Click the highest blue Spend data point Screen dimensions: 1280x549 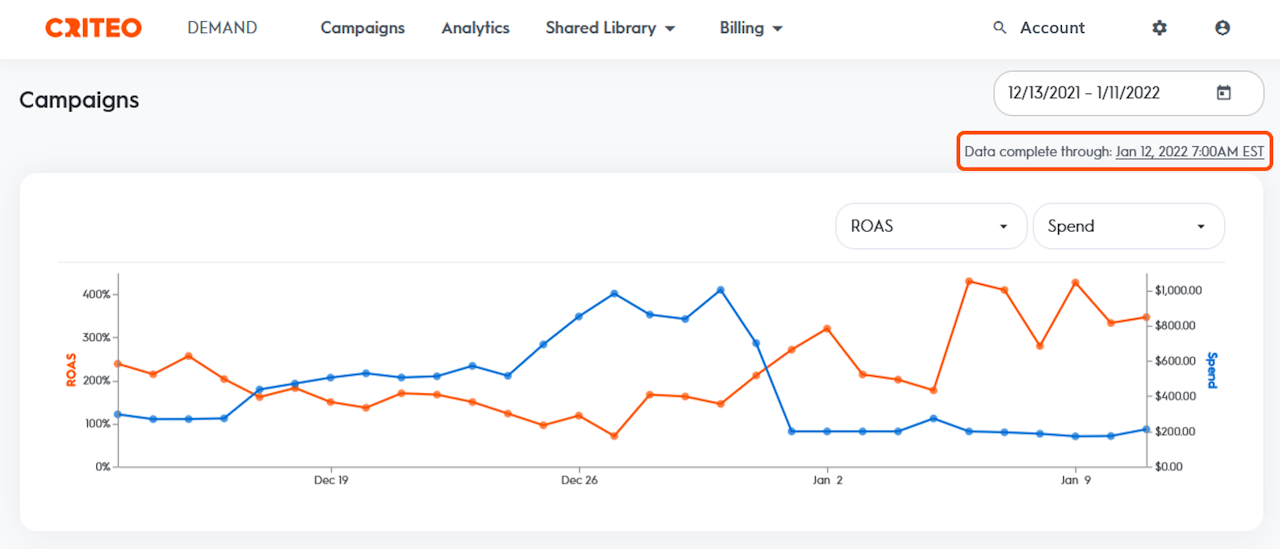(720, 290)
